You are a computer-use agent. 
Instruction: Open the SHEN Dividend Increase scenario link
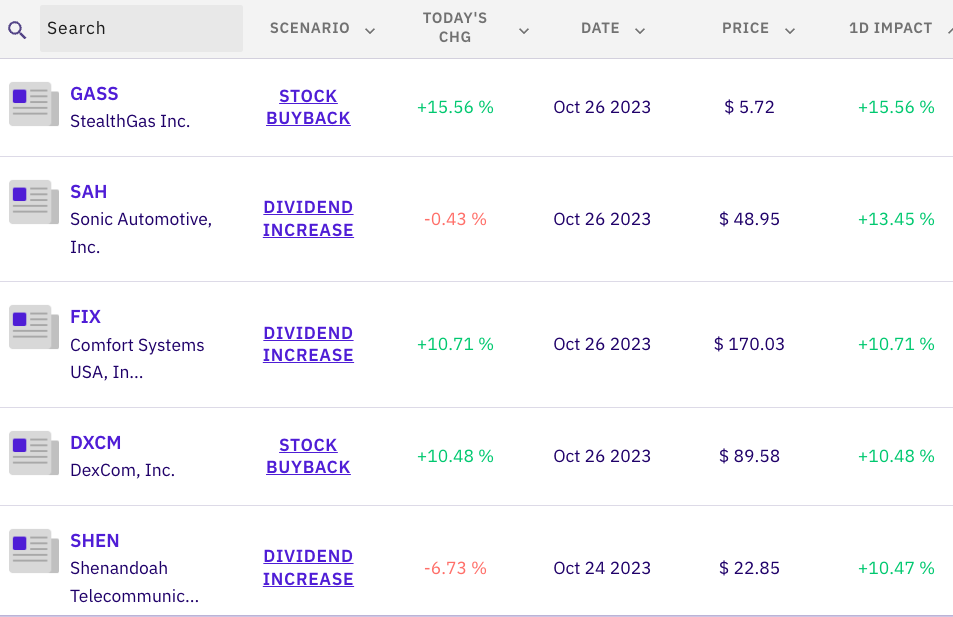[308, 568]
